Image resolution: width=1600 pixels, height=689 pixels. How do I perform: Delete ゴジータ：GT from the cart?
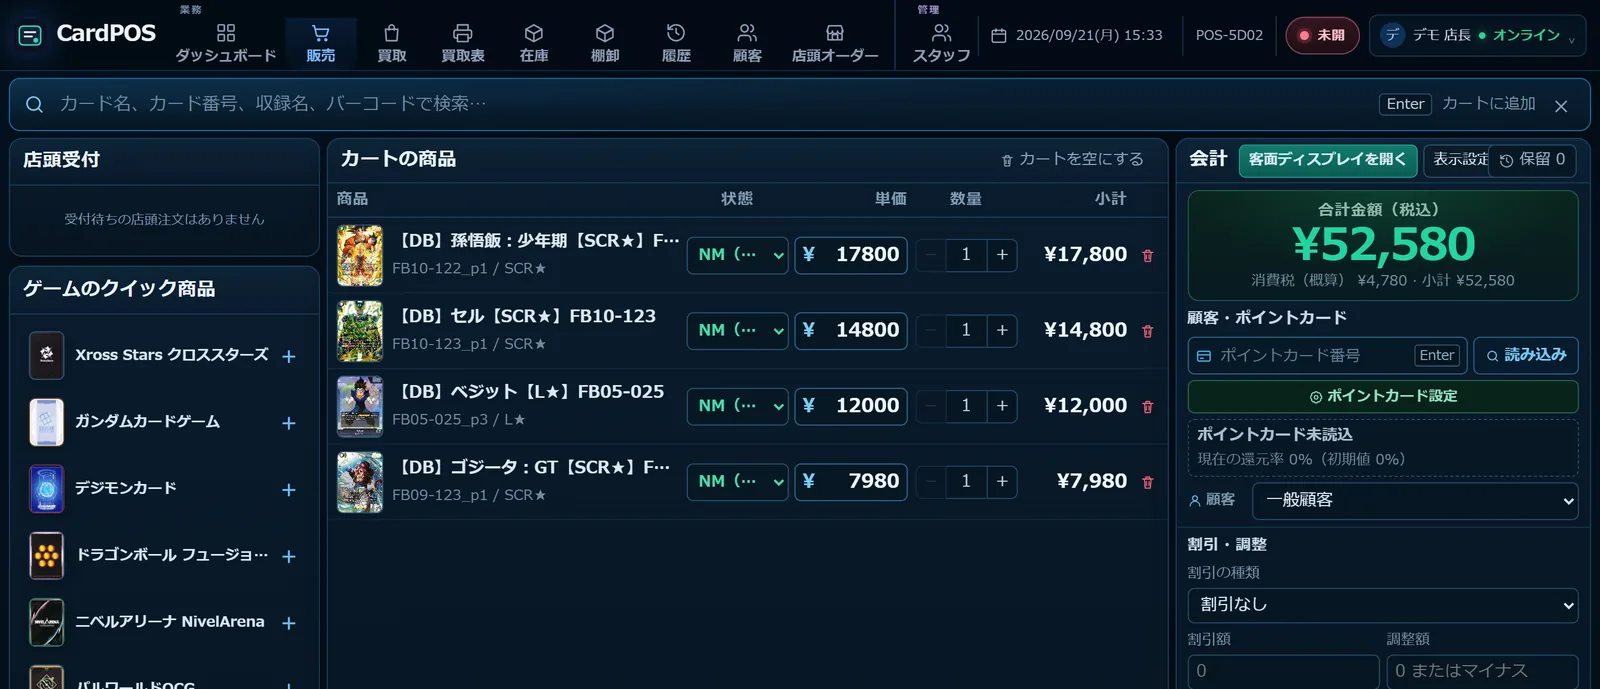tap(1148, 482)
